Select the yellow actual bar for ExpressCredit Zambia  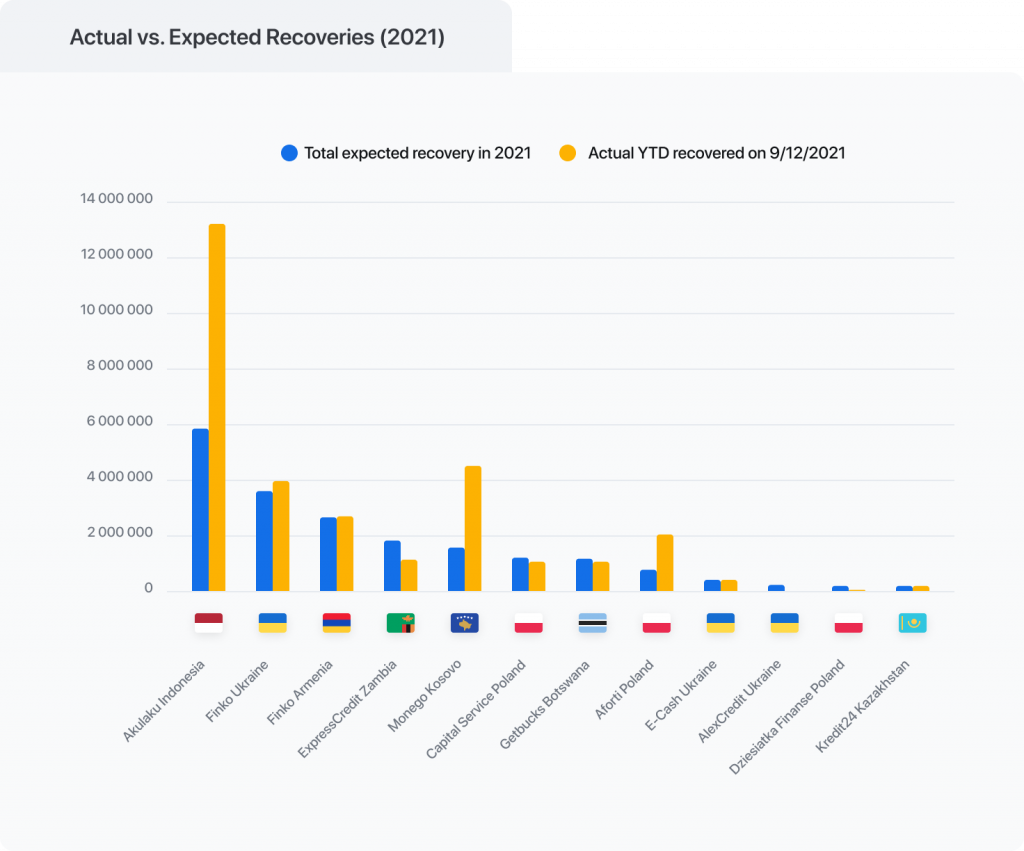click(409, 575)
